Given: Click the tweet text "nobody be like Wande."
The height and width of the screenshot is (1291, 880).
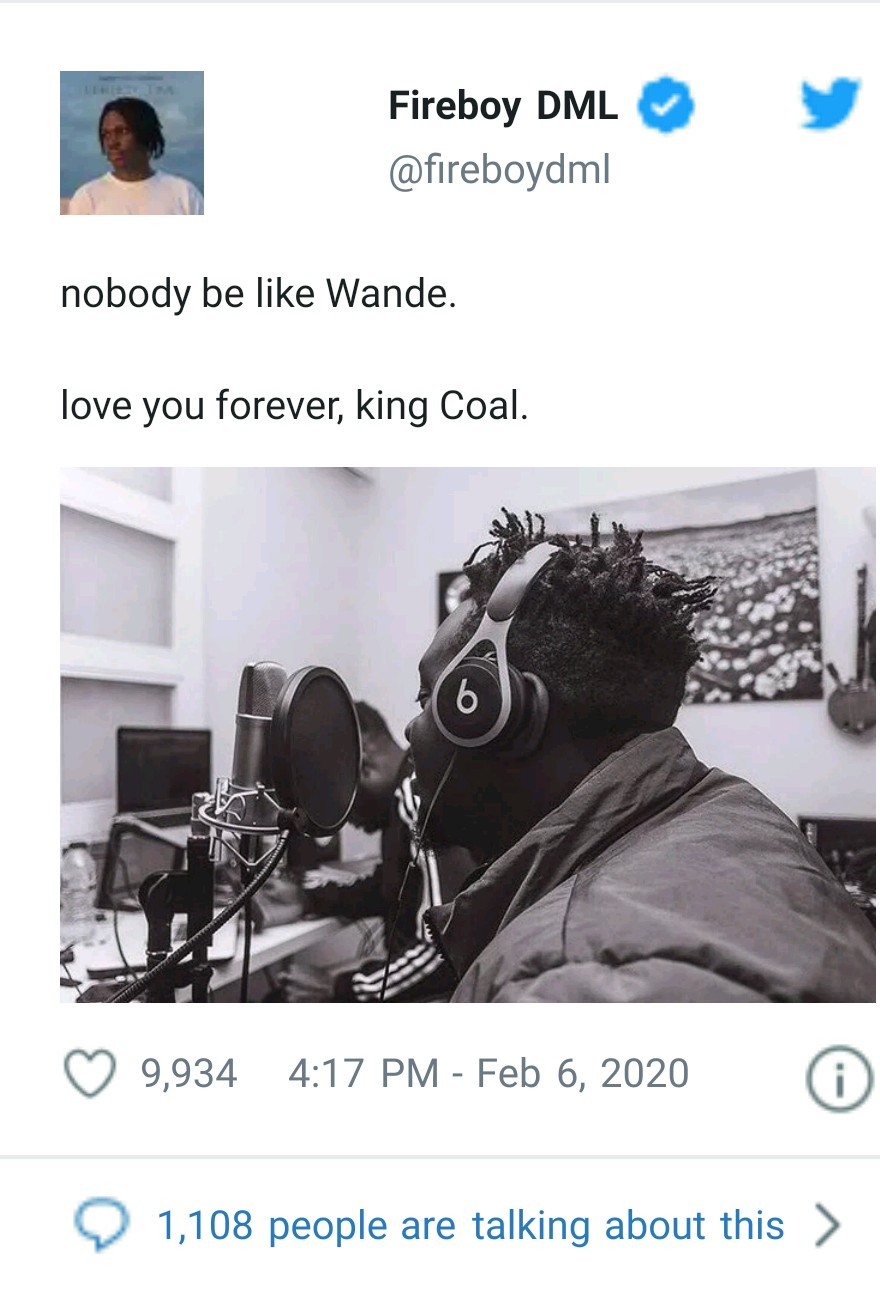Looking at the screenshot, I should (258, 294).
